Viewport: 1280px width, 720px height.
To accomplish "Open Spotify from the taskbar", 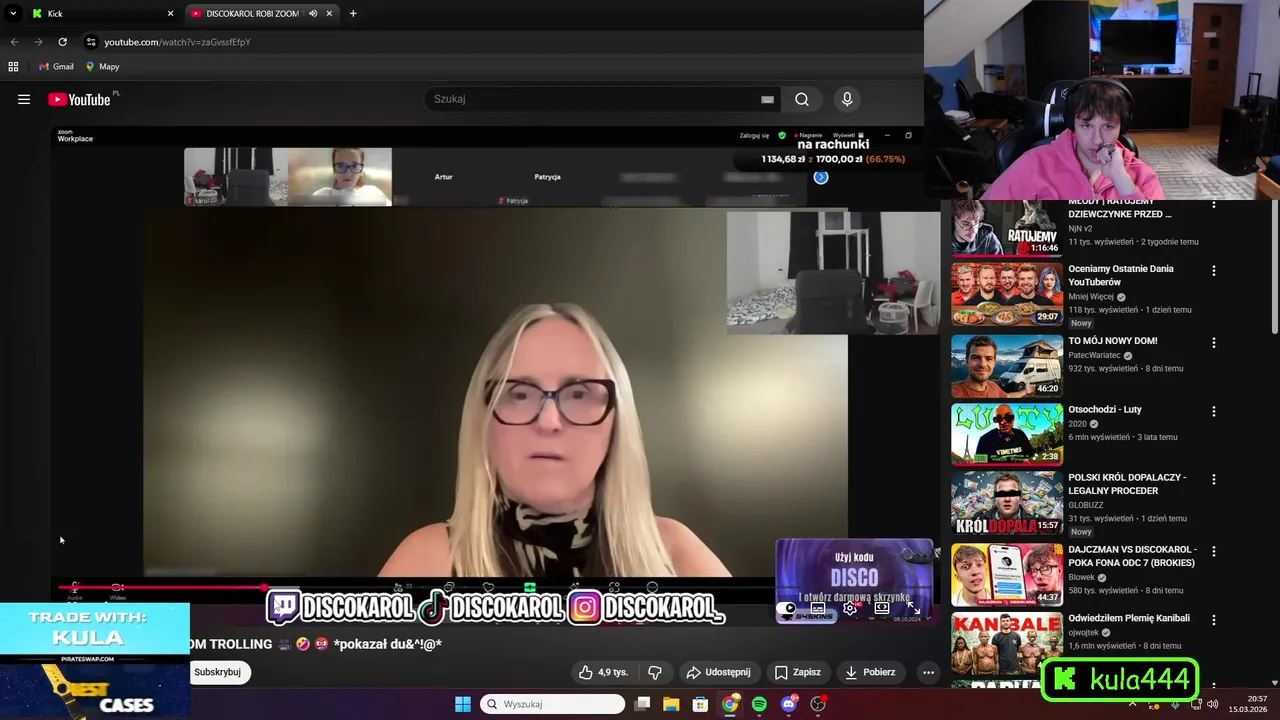I will [759, 704].
